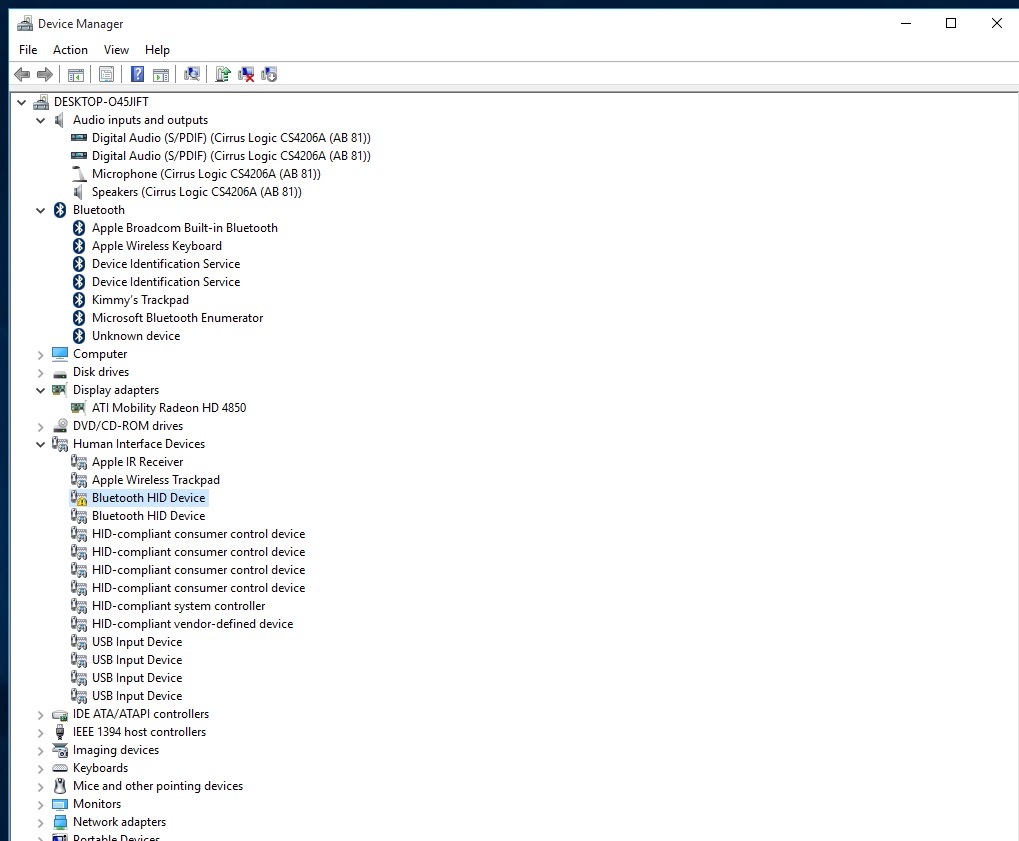Open the Help menu
The height and width of the screenshot is (841, 1019).
157,50
